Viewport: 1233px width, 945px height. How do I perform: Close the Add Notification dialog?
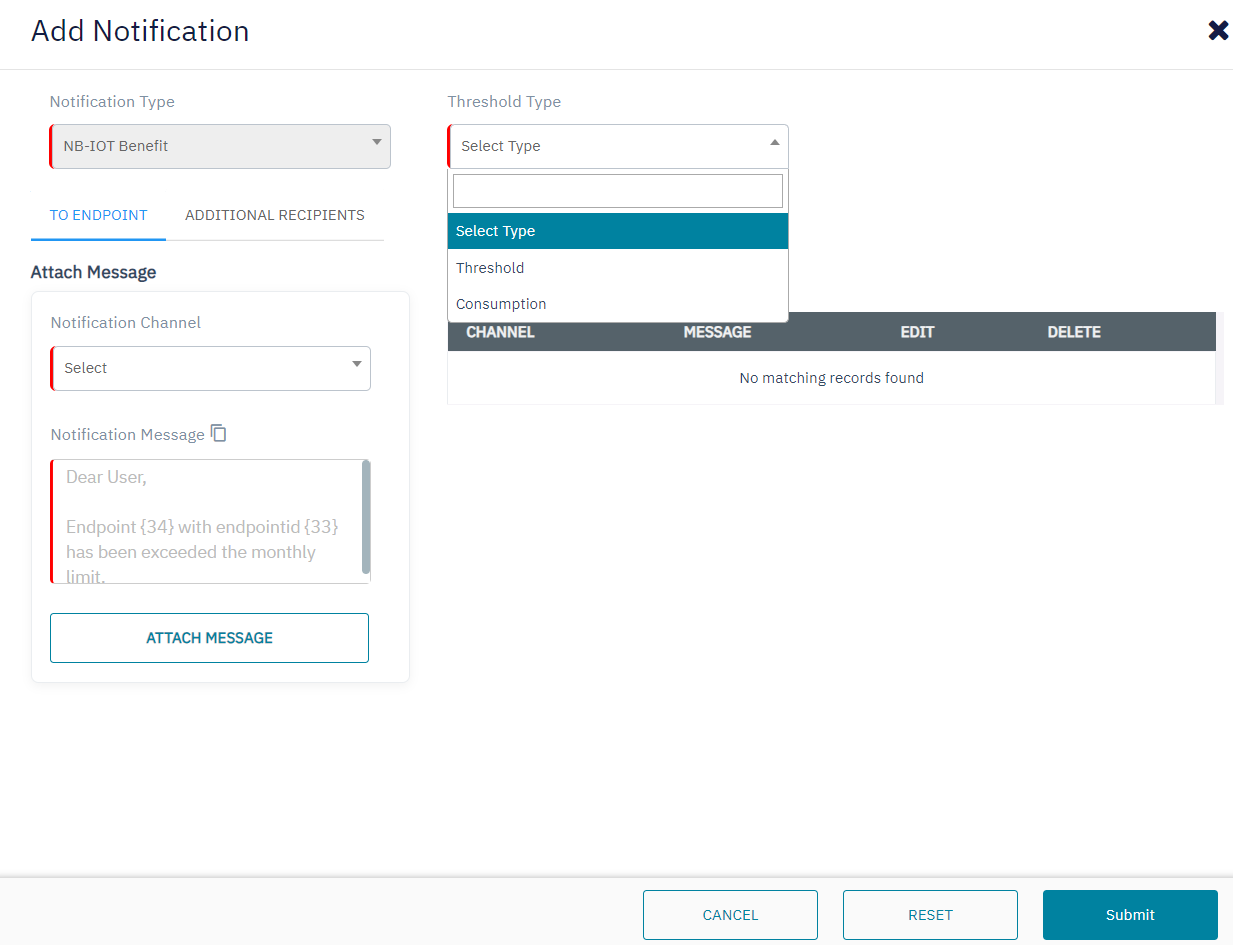click(x=1217, y=31)
